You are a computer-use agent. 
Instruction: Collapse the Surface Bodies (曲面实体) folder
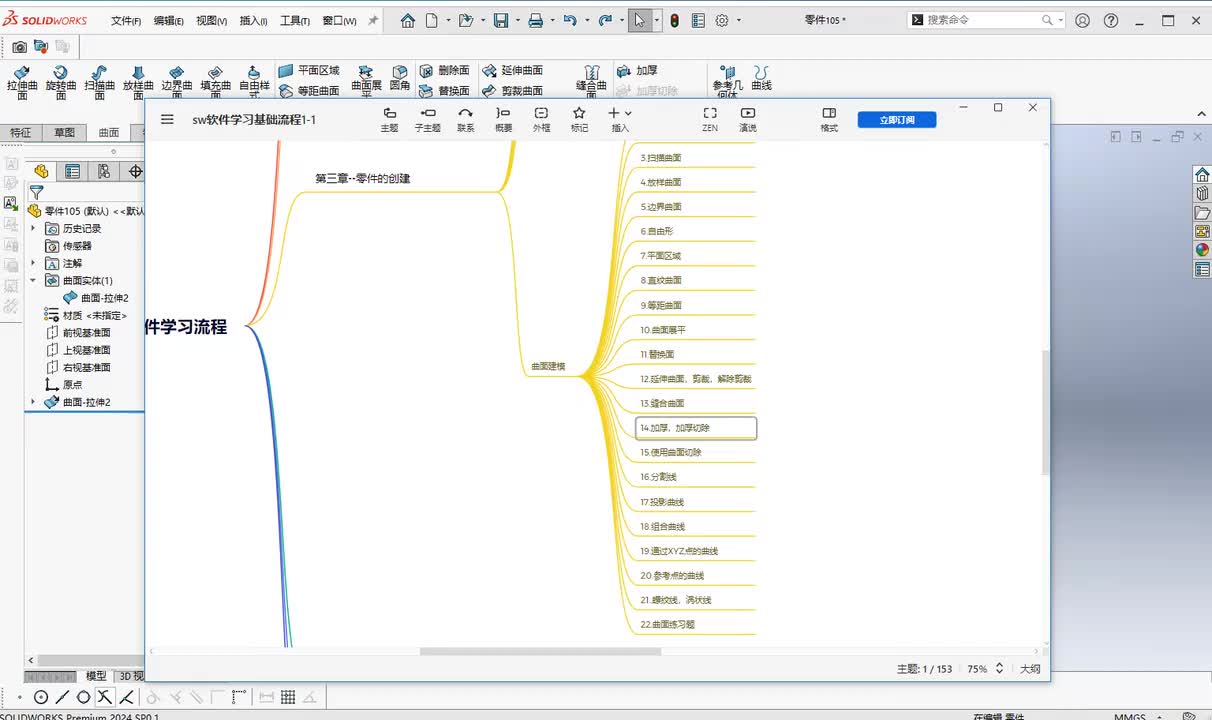click(x=33, y=281)
